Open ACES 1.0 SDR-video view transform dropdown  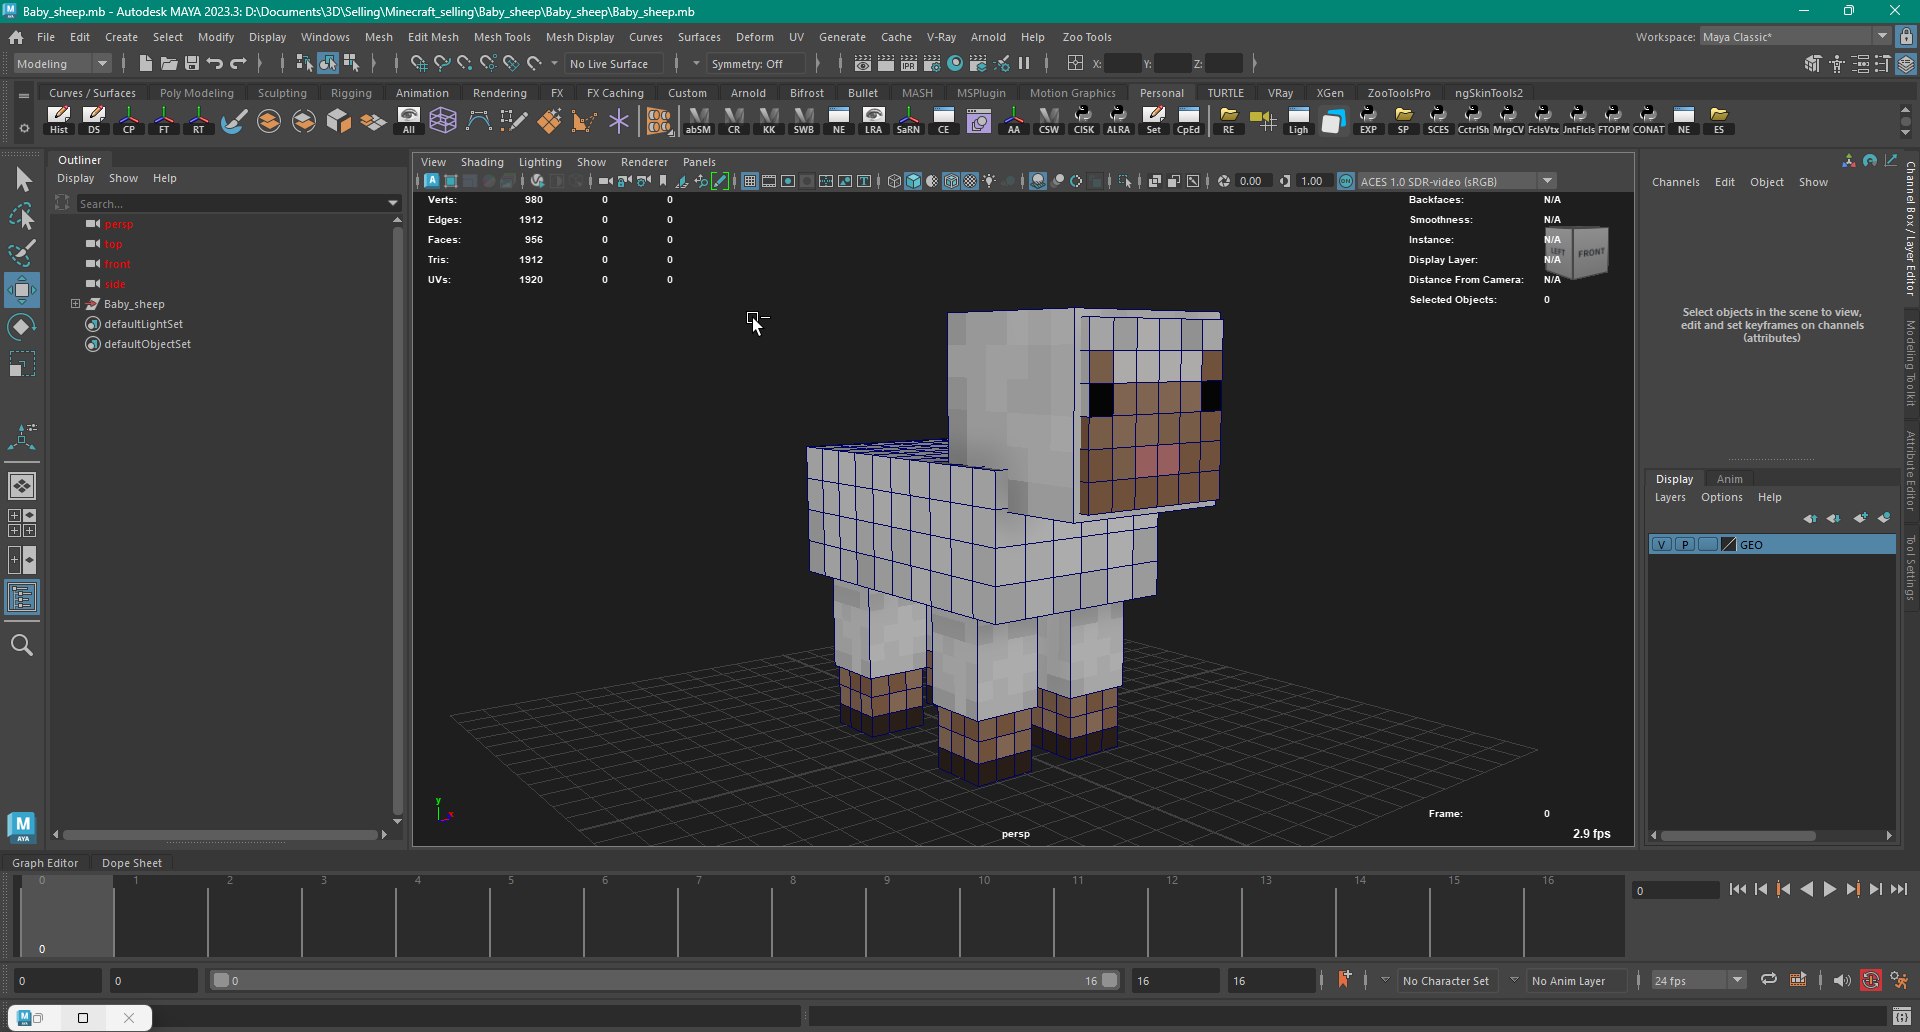coord(1456,181)
